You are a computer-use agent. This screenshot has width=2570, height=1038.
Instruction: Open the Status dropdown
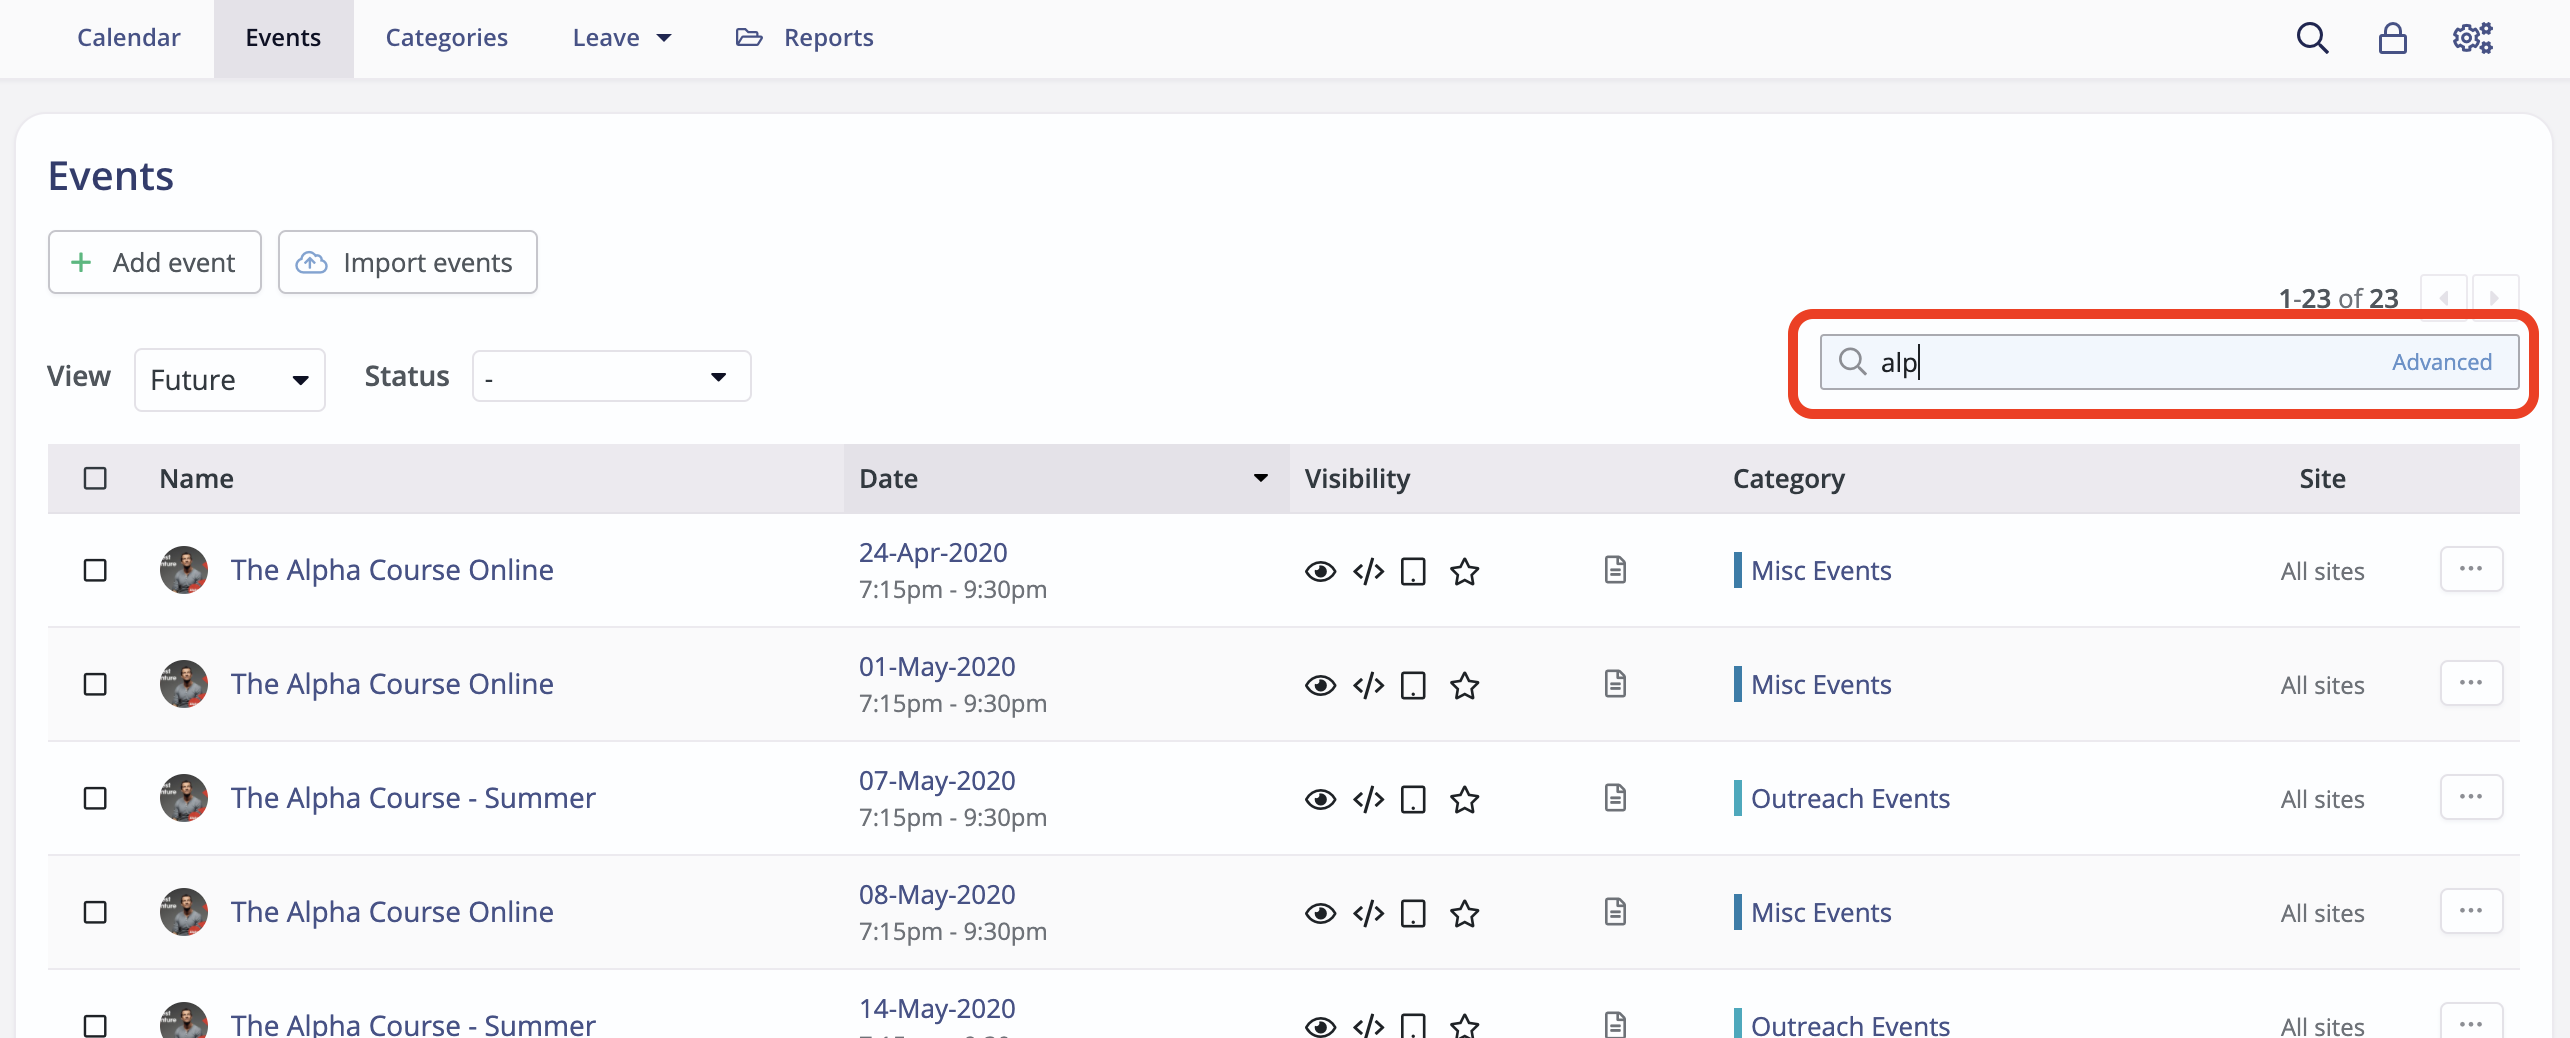[610, 376]
